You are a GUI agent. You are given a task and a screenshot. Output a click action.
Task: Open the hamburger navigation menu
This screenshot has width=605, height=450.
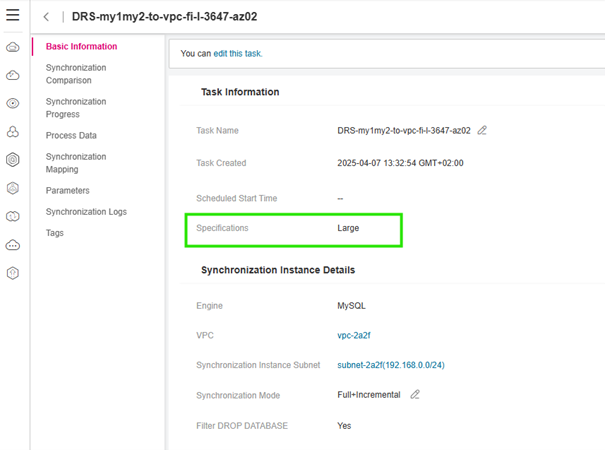coord(13,16)
